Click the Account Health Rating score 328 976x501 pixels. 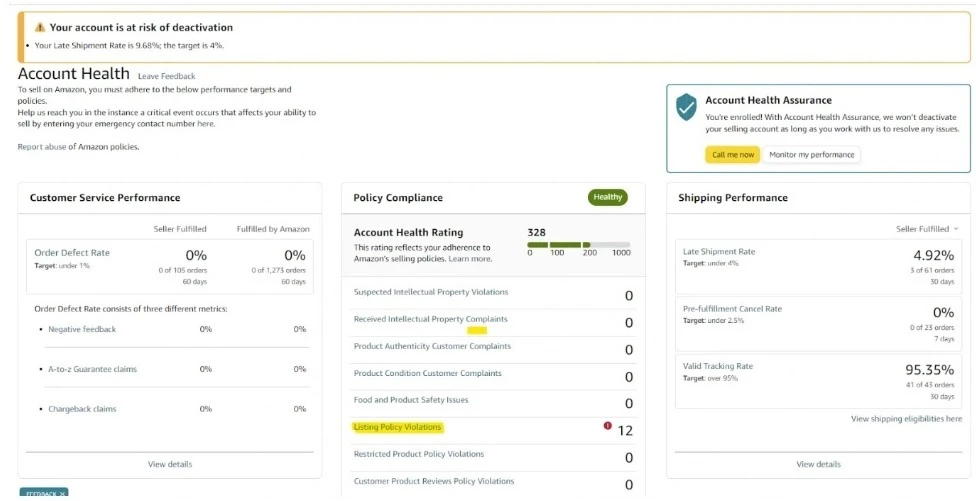[x=537, y=233]
